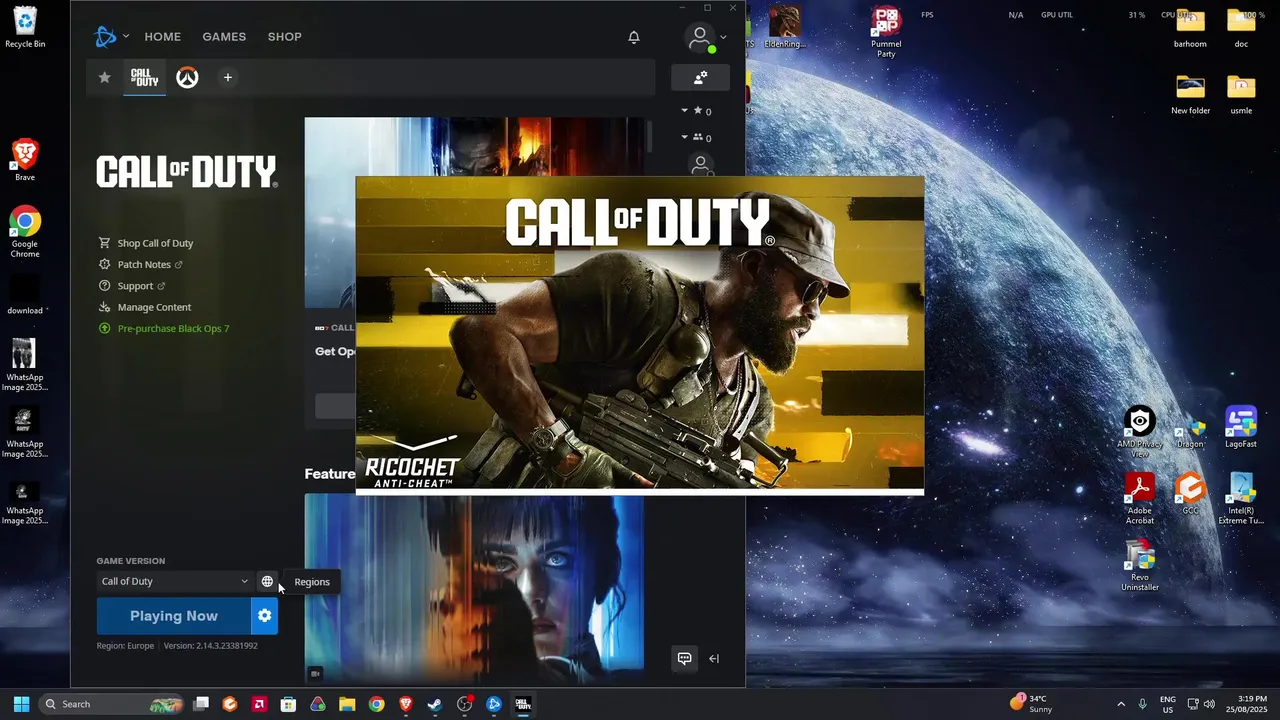
Task: Click the Call of Duty splash screen
Action: (640, 335)
